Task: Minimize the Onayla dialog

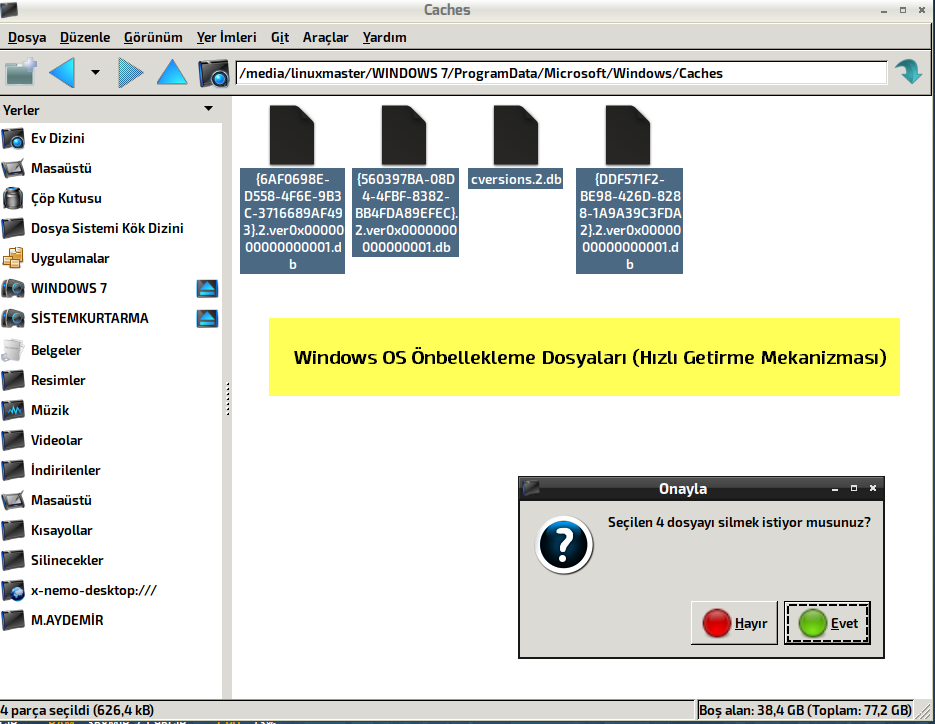Action: [835, 489]
